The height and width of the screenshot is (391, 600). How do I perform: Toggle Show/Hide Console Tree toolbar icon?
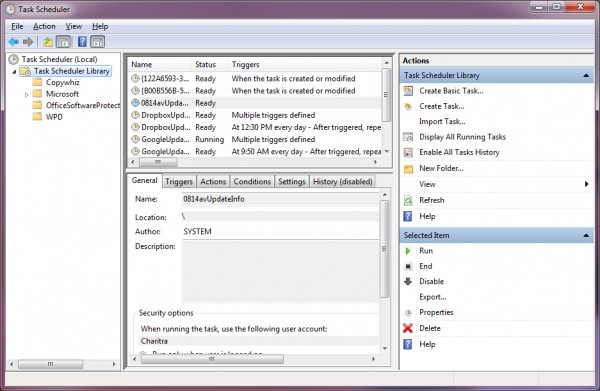coord(64,42)
